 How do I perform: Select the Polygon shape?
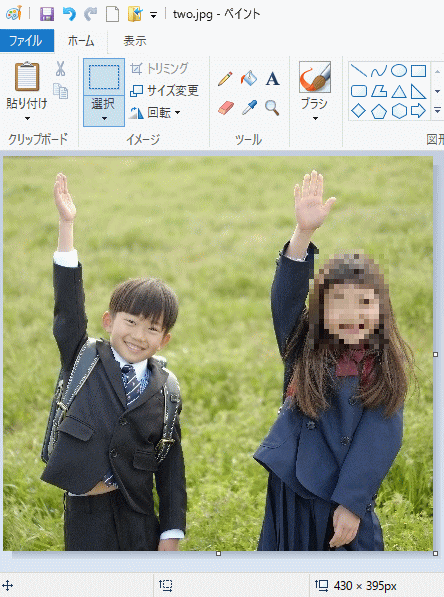[x=379, y=91]
